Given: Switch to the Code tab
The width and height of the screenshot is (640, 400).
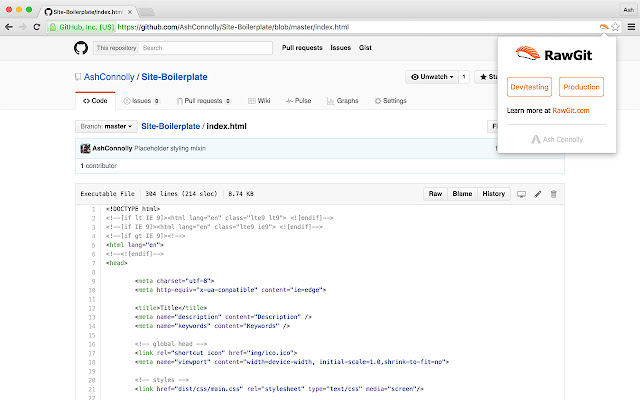Looking at the screenshot, I should click(x=95, y=101).
